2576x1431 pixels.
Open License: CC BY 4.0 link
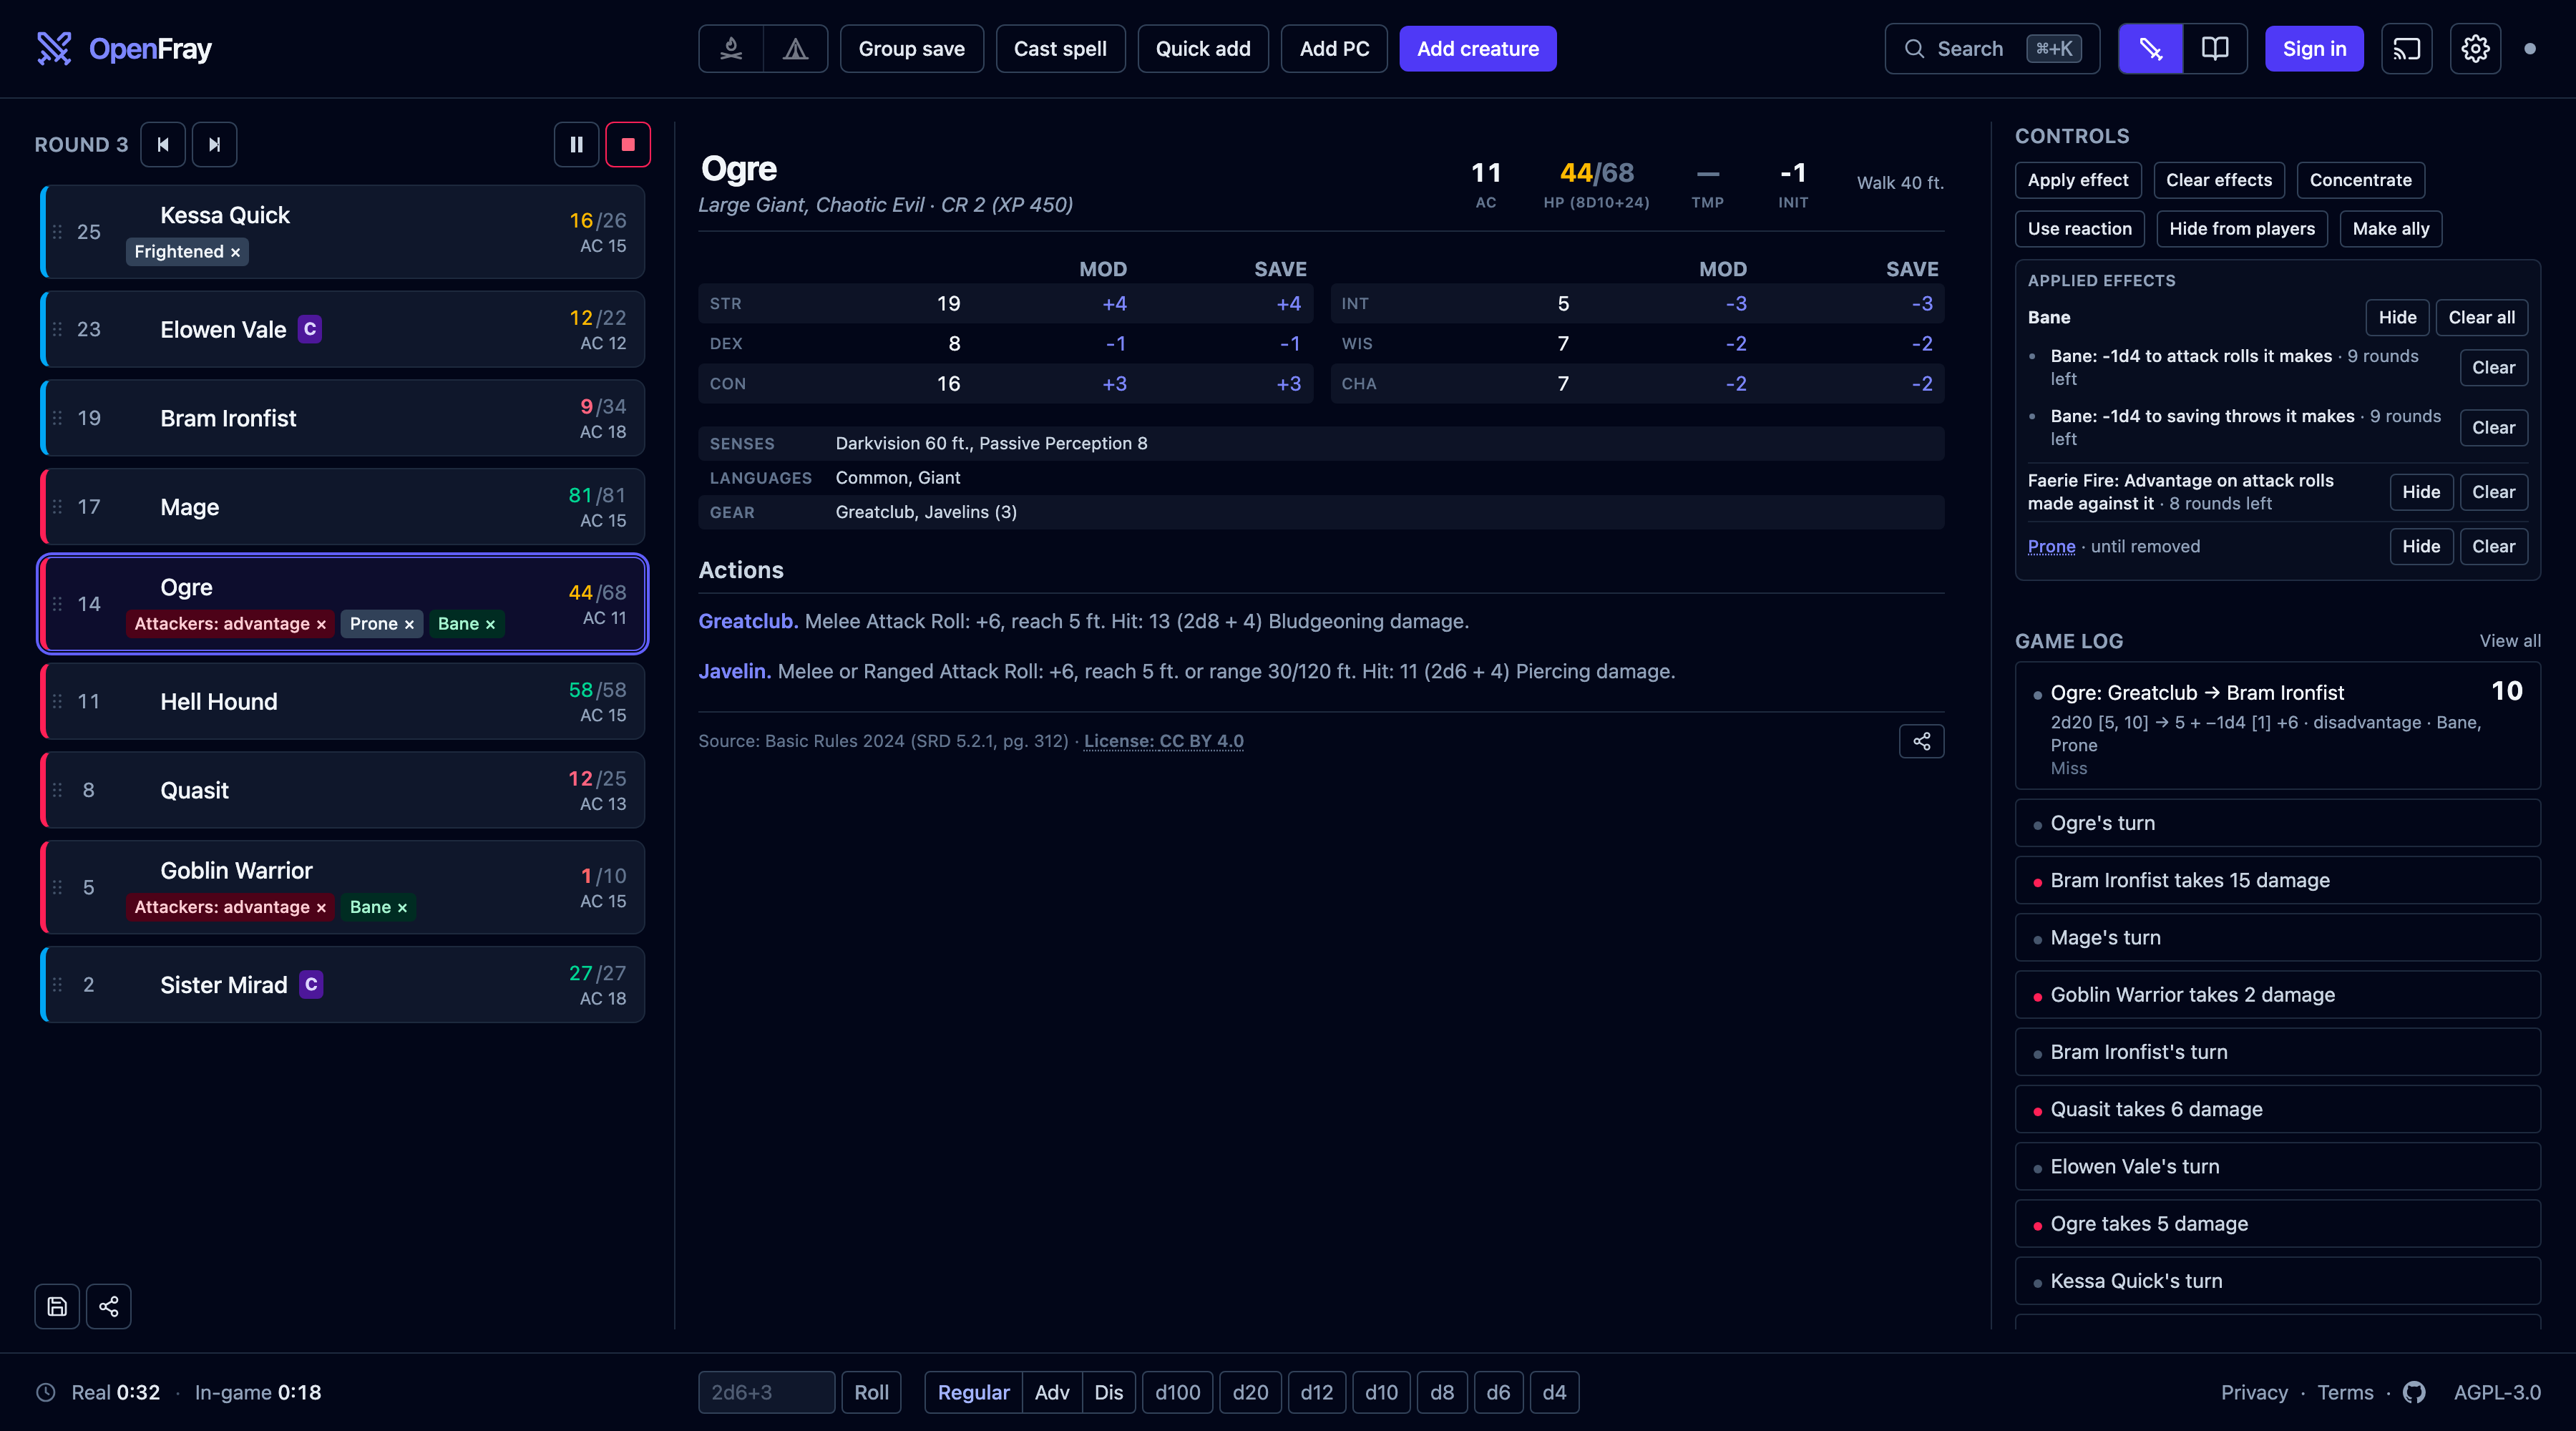(x=1163, y=741)
